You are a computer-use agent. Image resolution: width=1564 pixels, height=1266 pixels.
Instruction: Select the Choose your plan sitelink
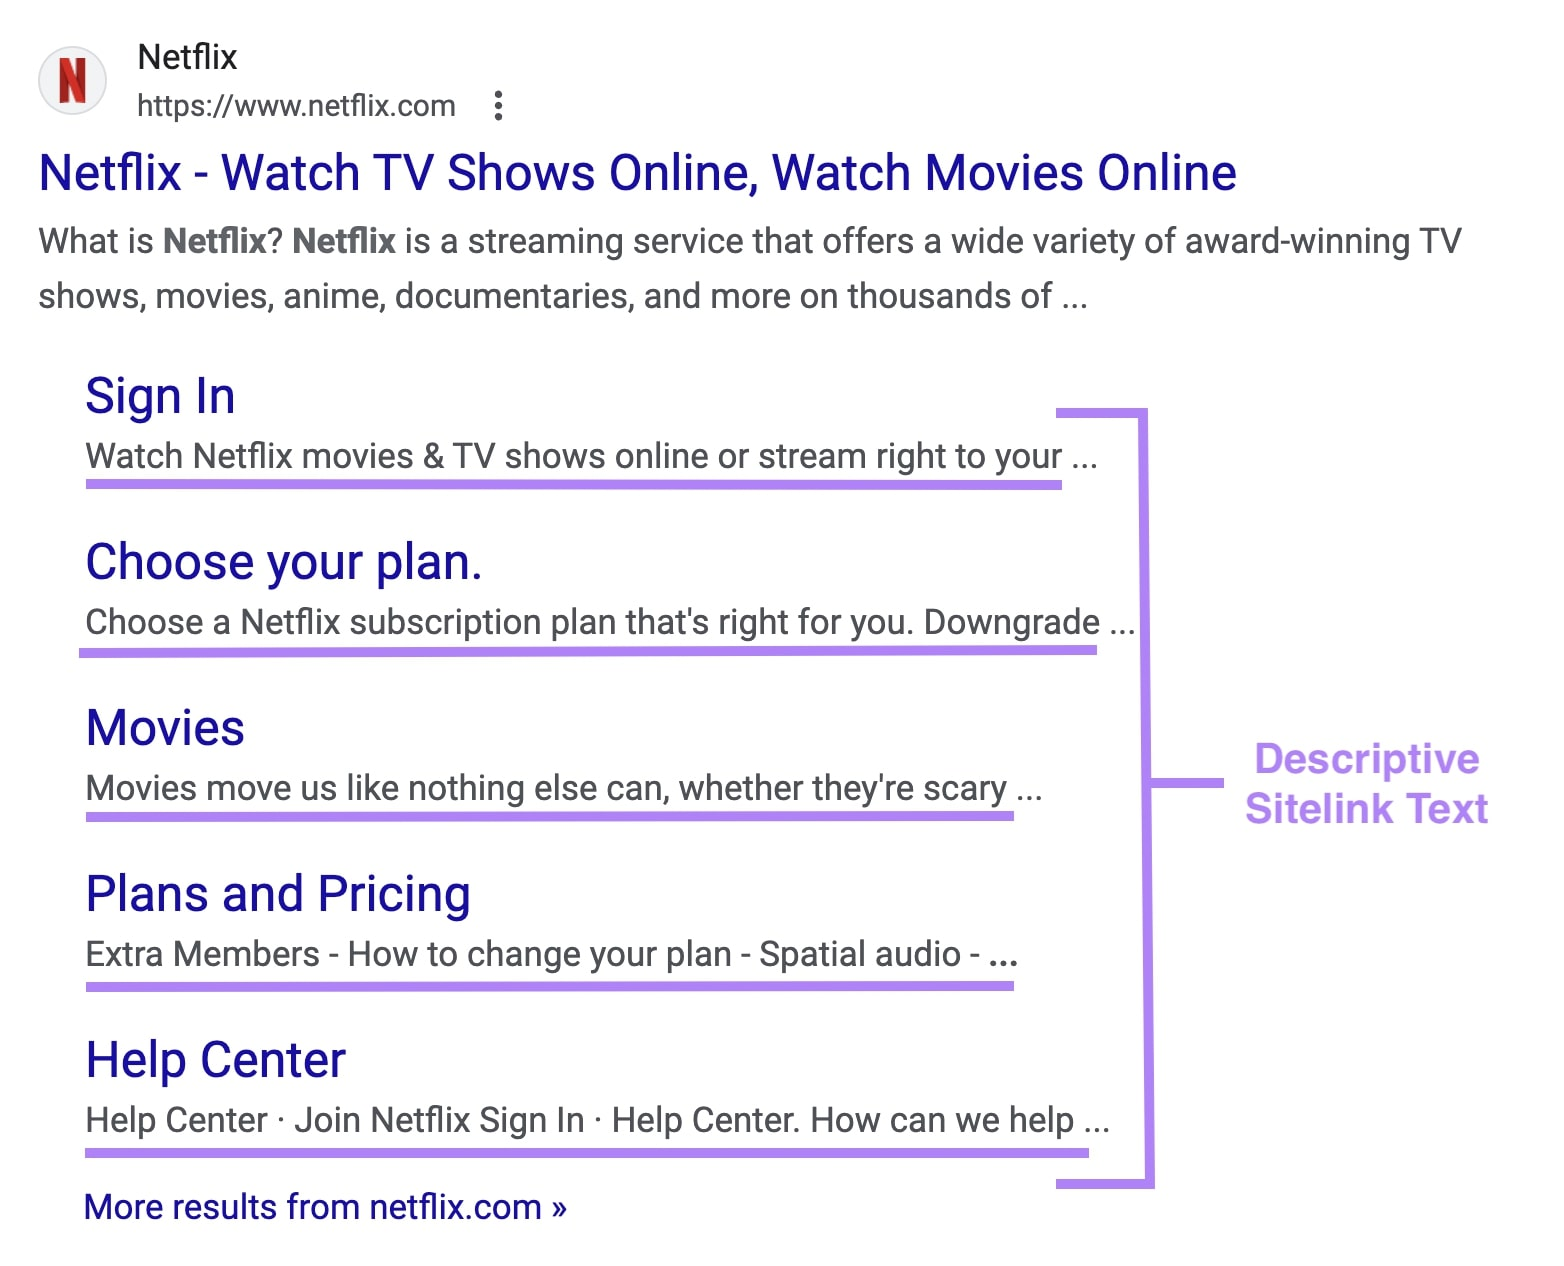(x=284, y=561)
